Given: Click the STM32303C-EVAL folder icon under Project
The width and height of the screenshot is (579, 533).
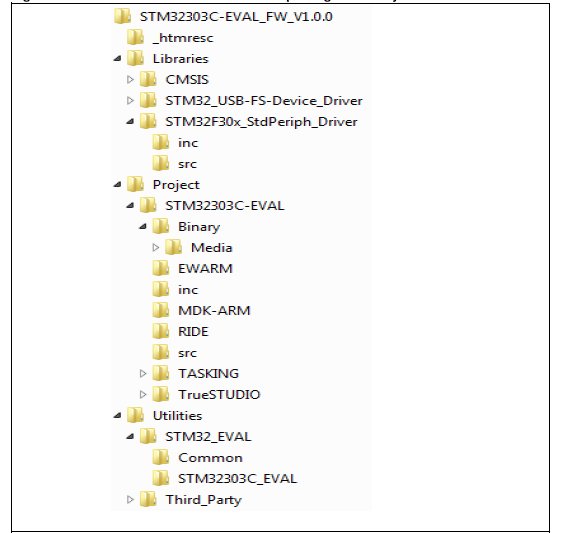Looking at the screenshot, I should [x=148, y=205].
